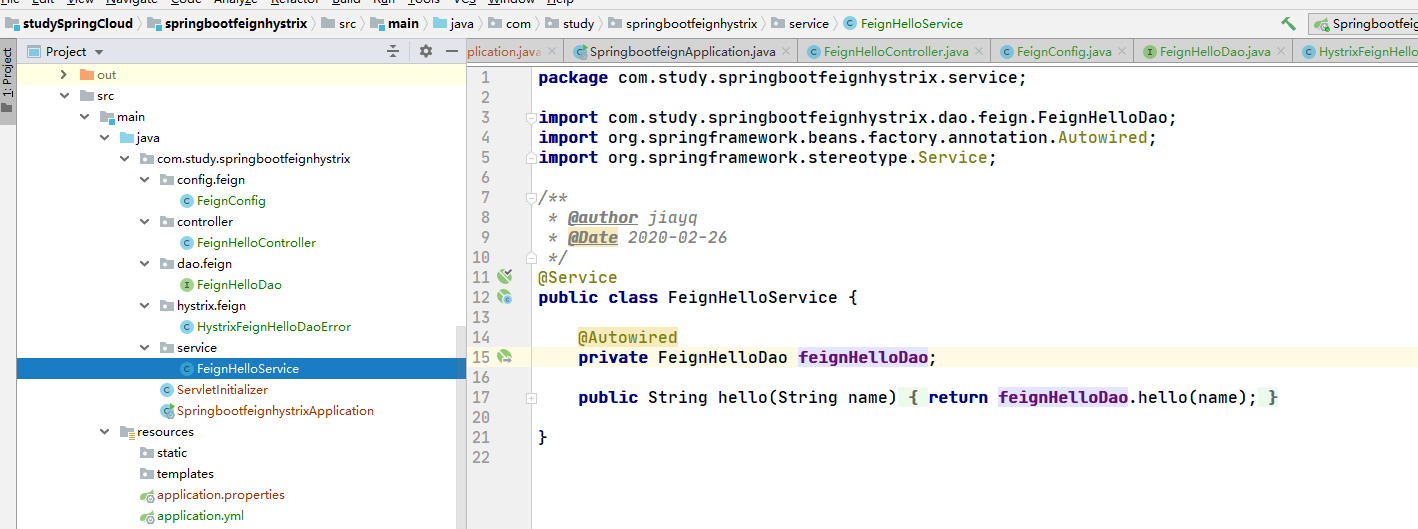
Task: Select FeignHelloController in project tree
Action: (x=256, y=243)
